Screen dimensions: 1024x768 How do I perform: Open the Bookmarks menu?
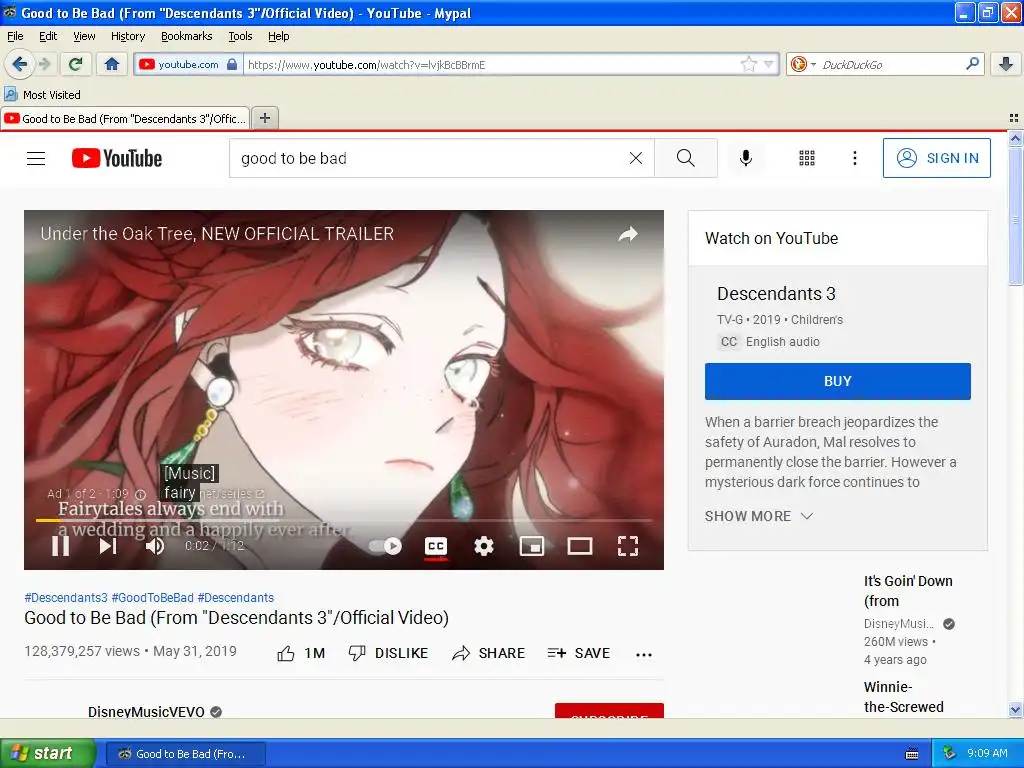pyautogui.click(x=187, y=36)
